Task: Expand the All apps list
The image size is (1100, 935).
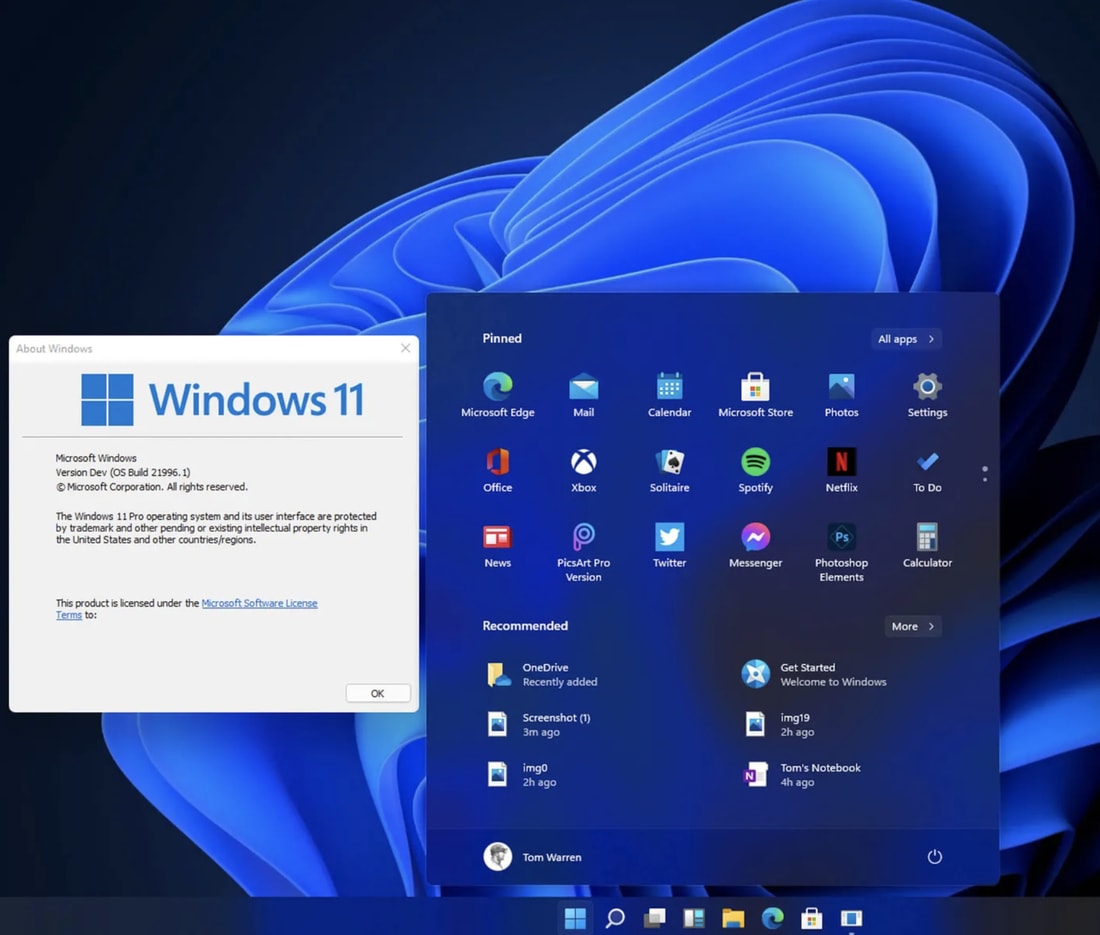Action: (906, 339)
